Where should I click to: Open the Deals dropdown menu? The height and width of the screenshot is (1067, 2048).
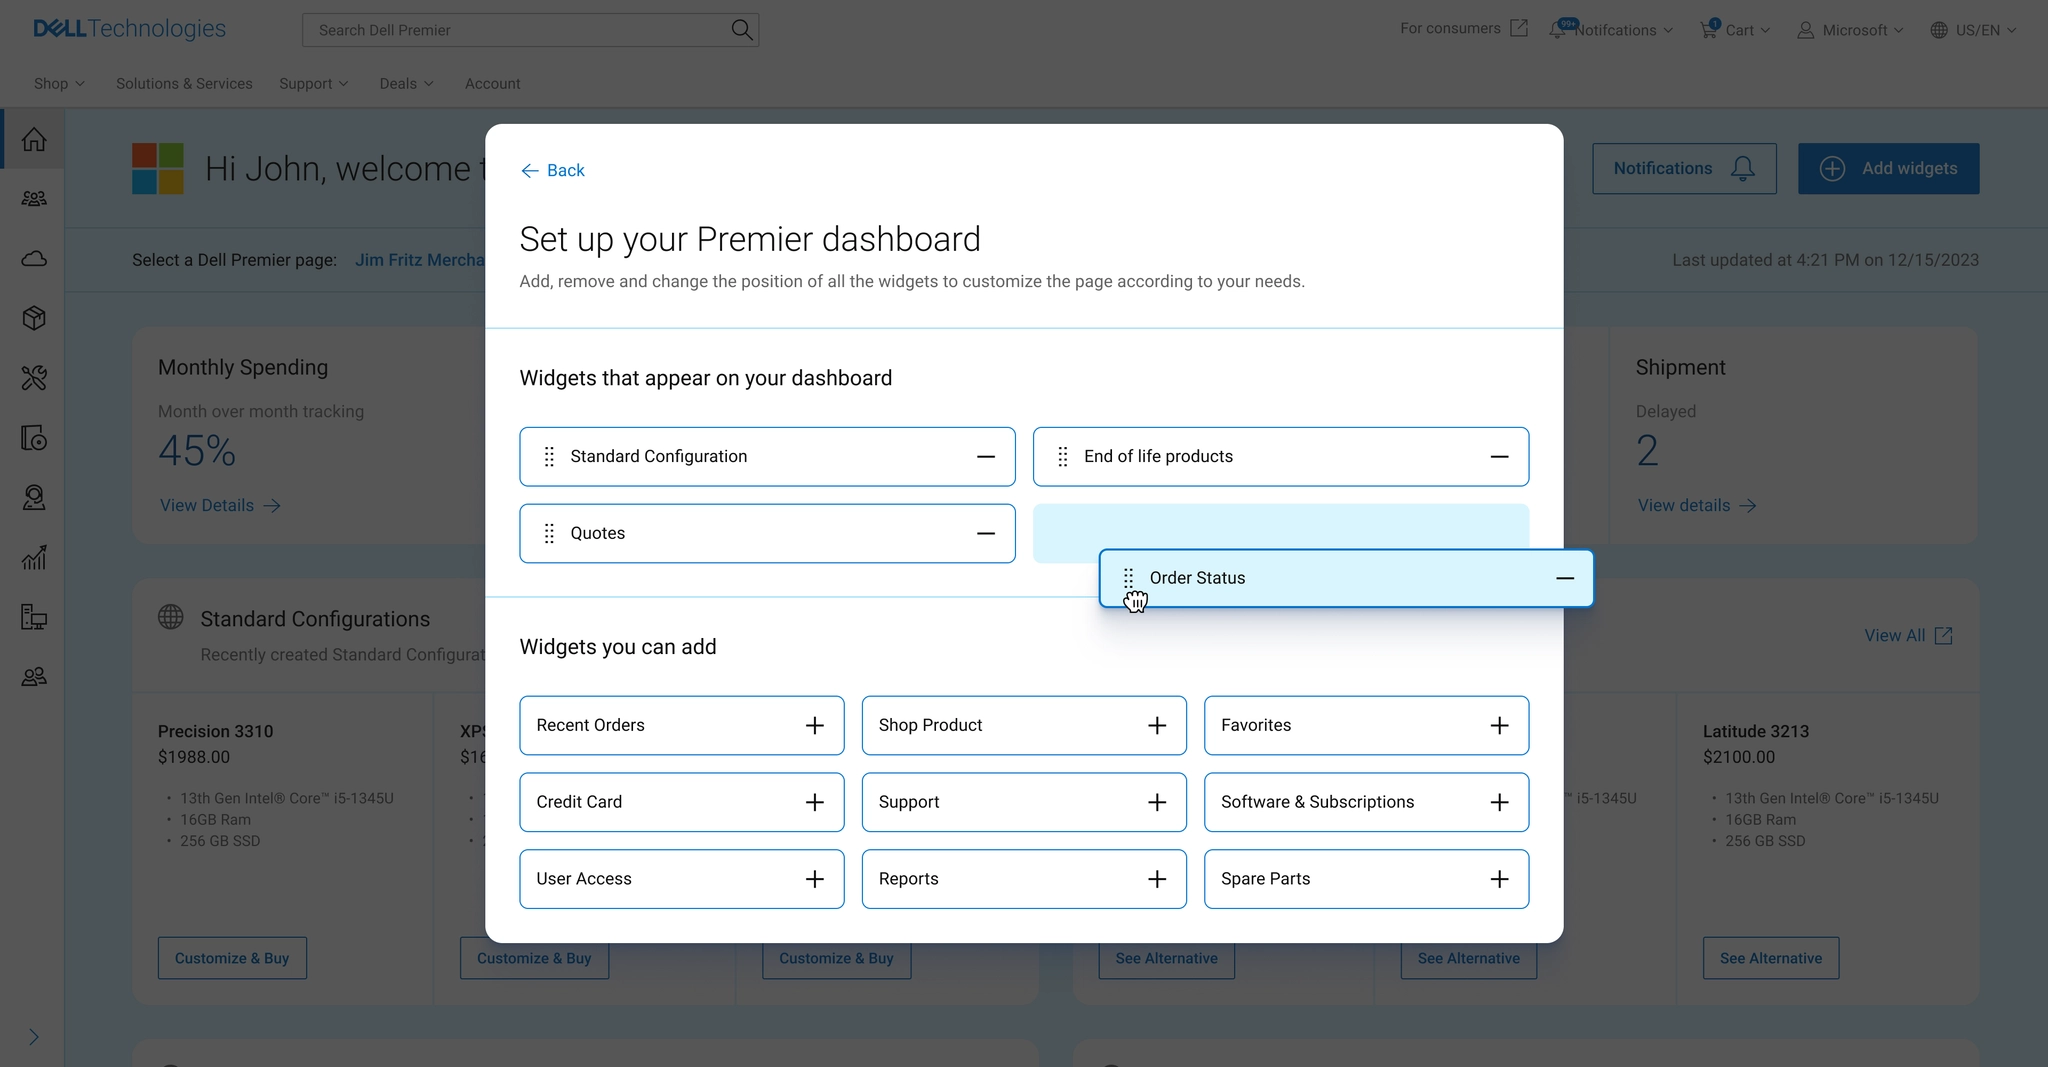pyautogui.click(x=406, y=84)
